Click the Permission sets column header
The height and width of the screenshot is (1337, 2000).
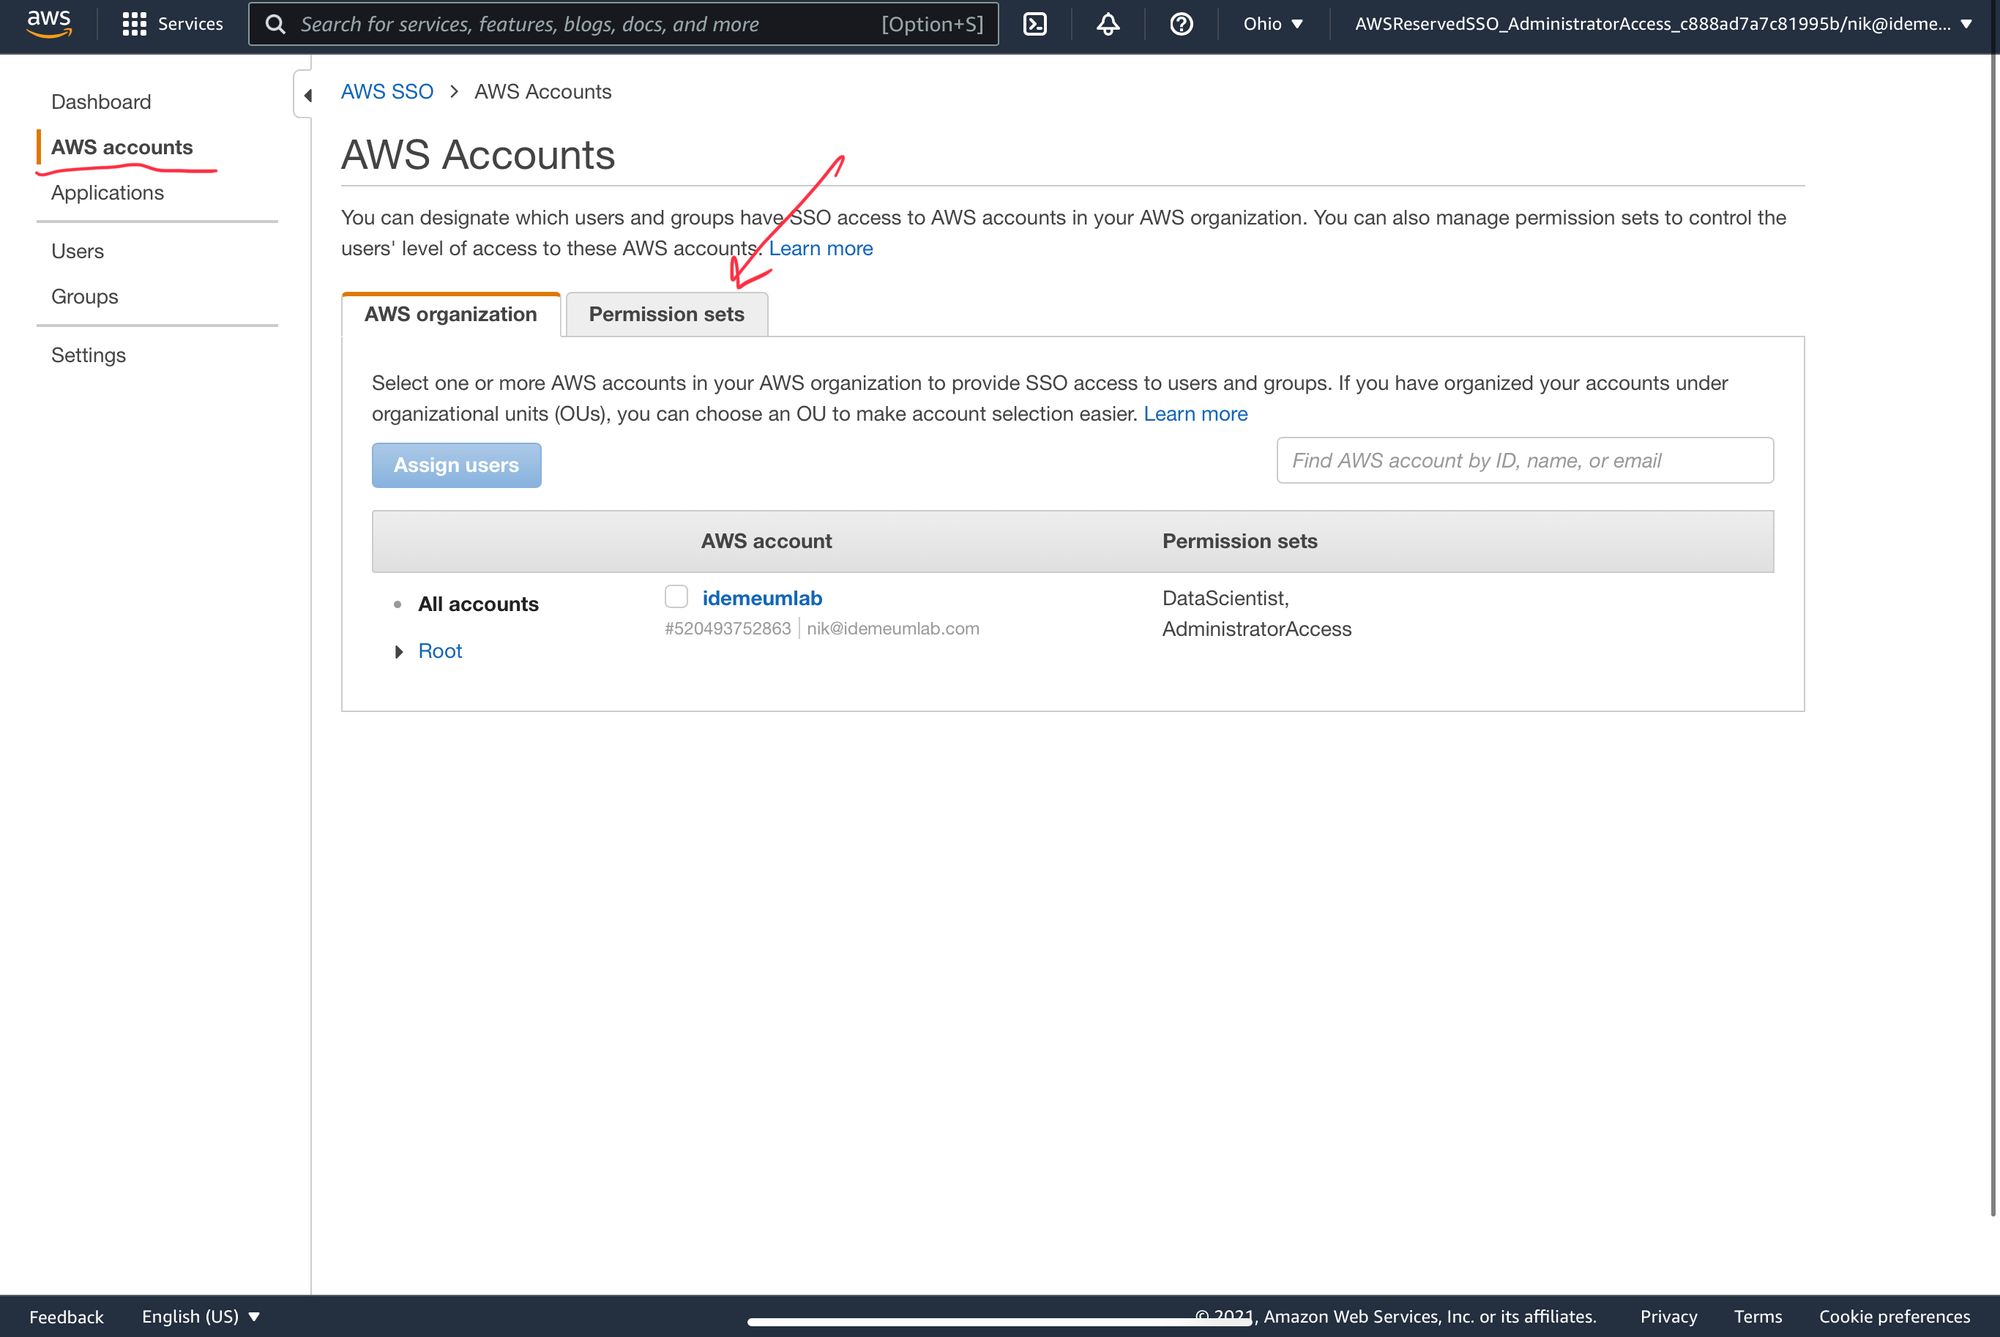(x=1239, y=541)
